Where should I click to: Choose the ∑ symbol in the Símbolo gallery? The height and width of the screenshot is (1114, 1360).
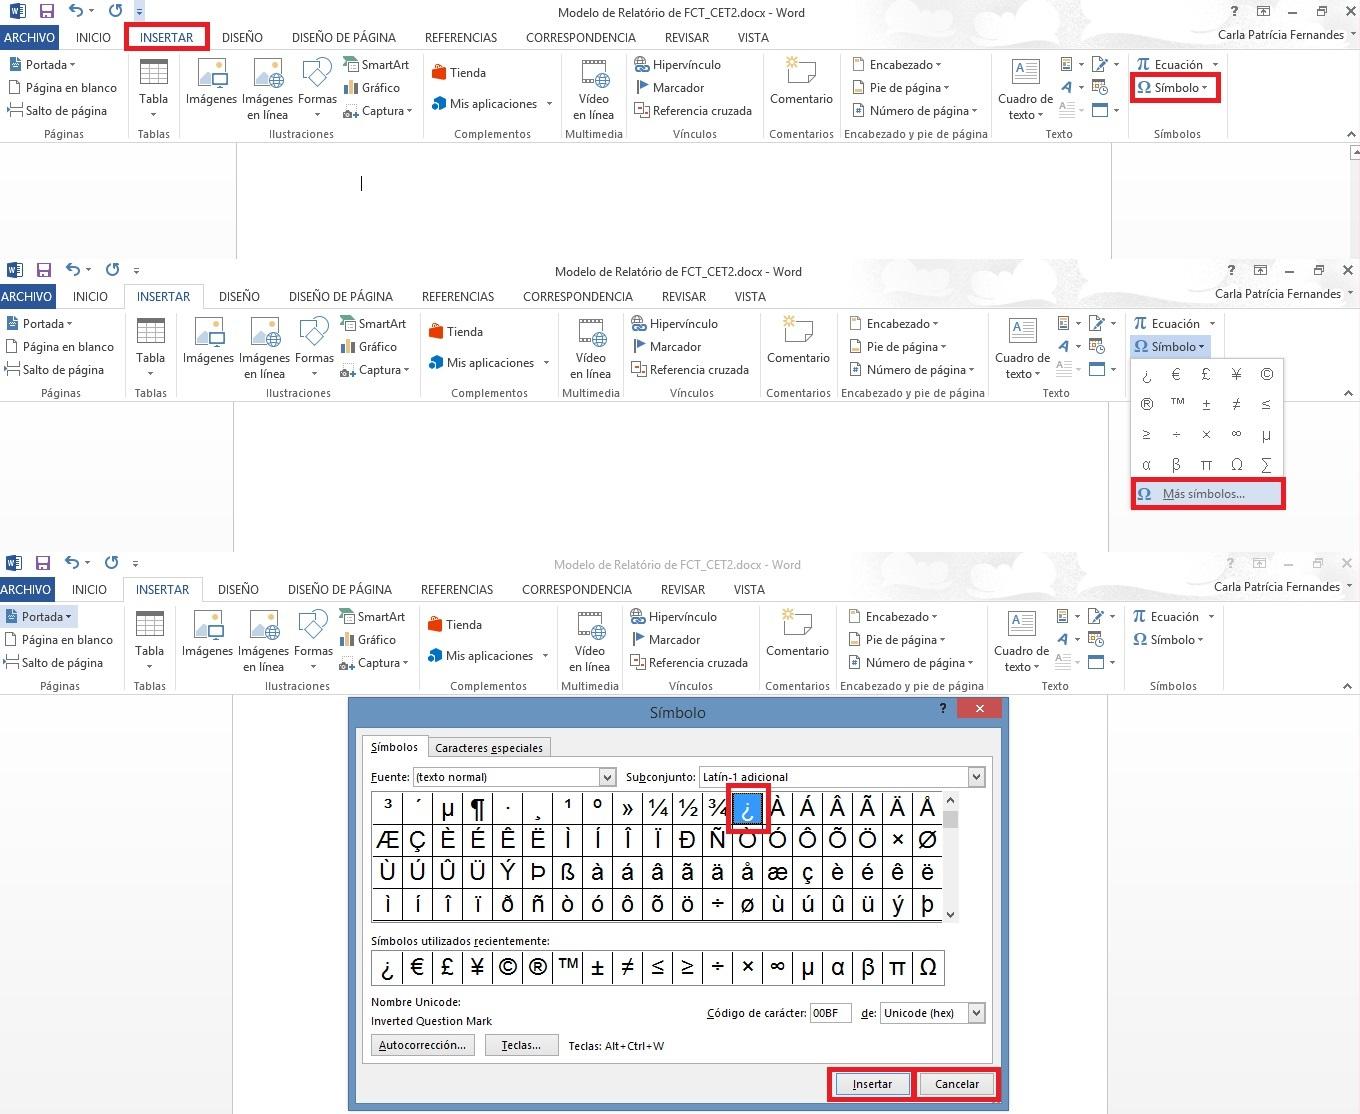tap(1266, 464)
